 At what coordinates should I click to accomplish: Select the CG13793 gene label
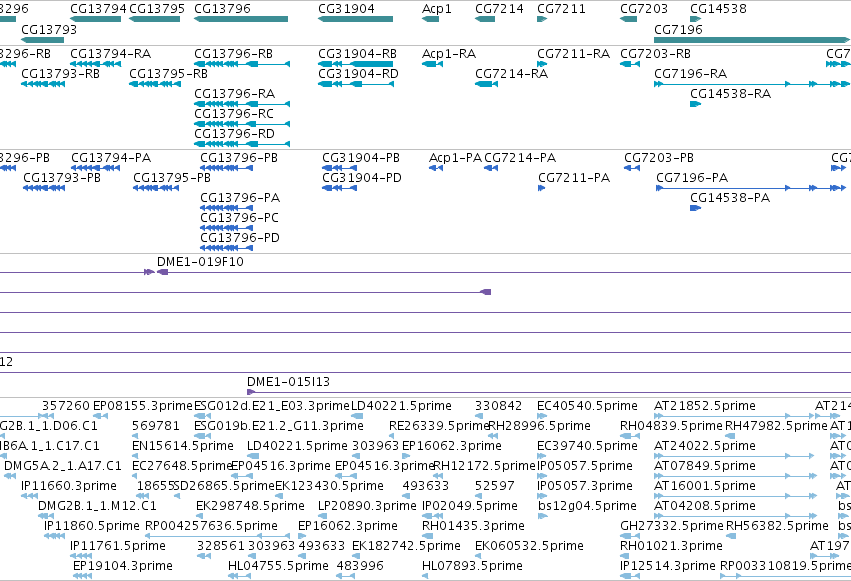(49, 29)
